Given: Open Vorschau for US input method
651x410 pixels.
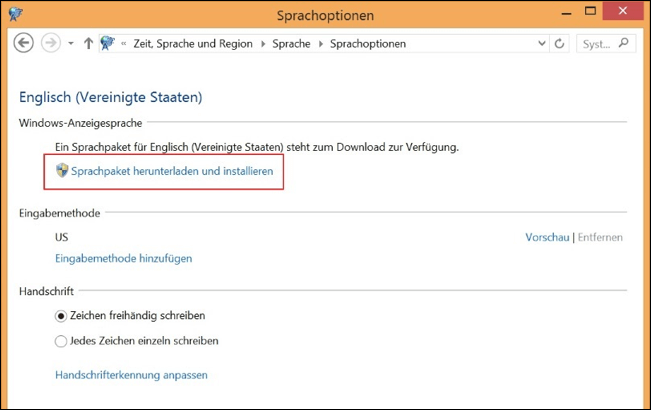Looking at the screenshot, I should point(547,237).
